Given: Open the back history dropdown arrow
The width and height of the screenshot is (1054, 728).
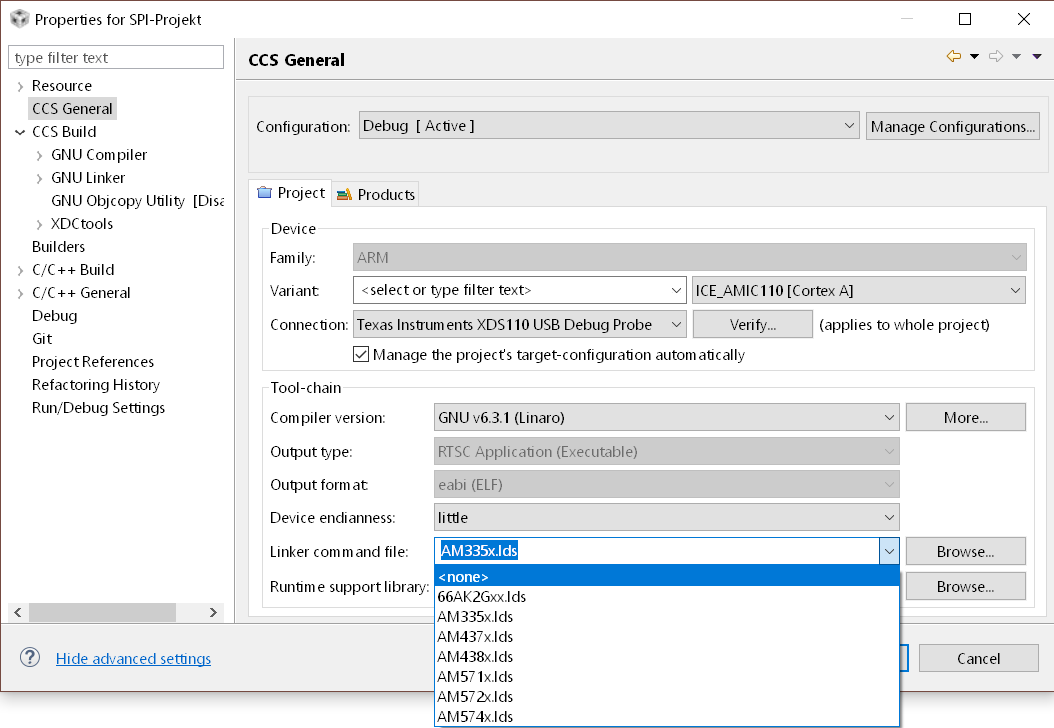Looking at the screenshot, I should (x=974, y=56).
